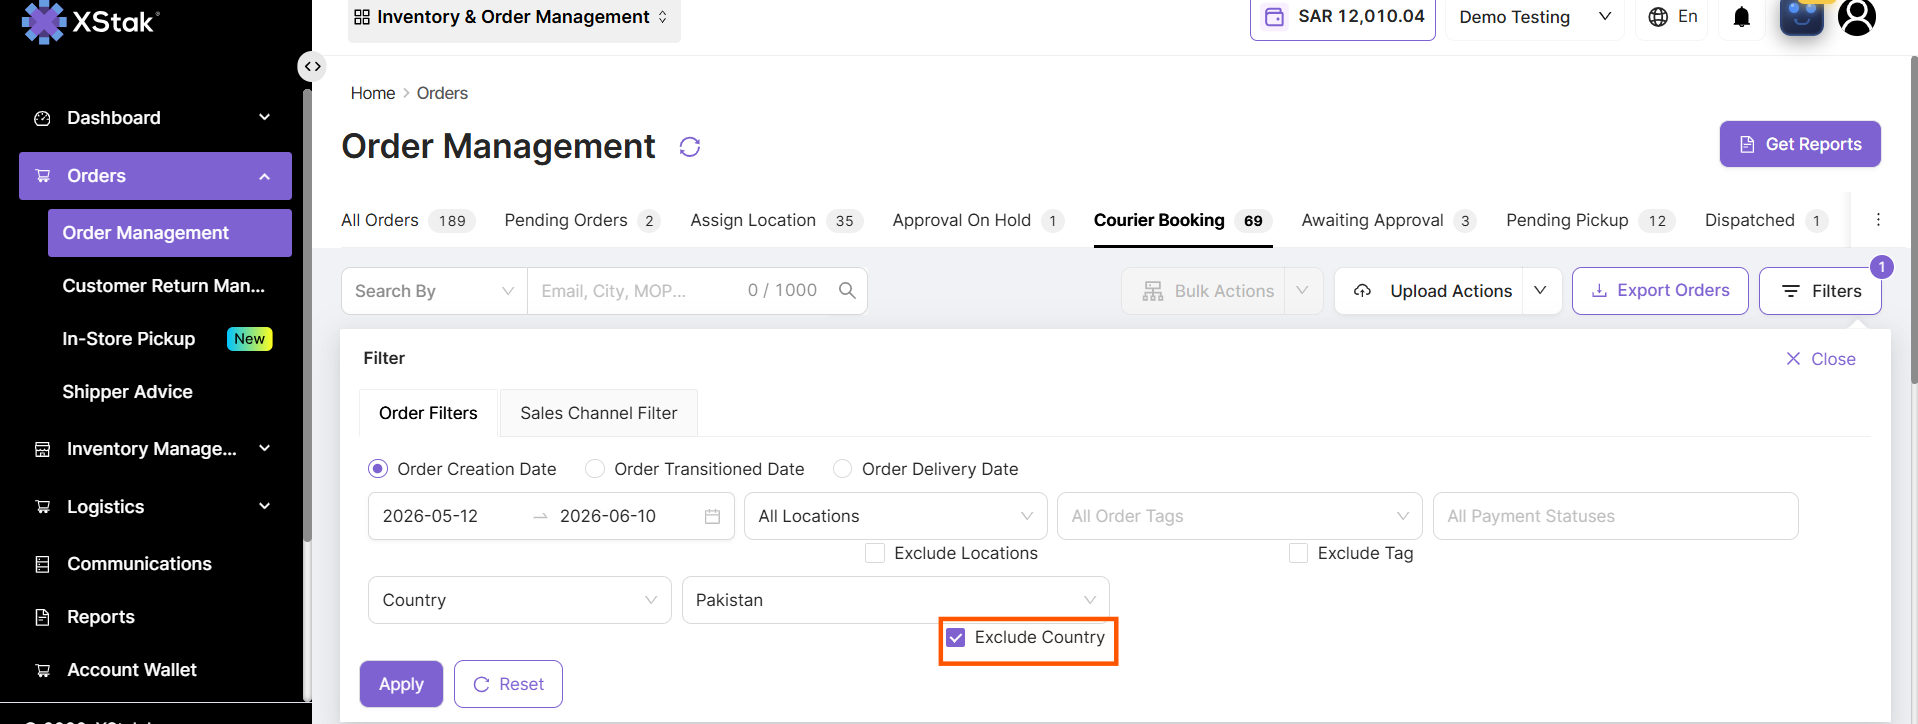
Task: Enable the Exclude Locations checkbox
Action: (875, 553)
